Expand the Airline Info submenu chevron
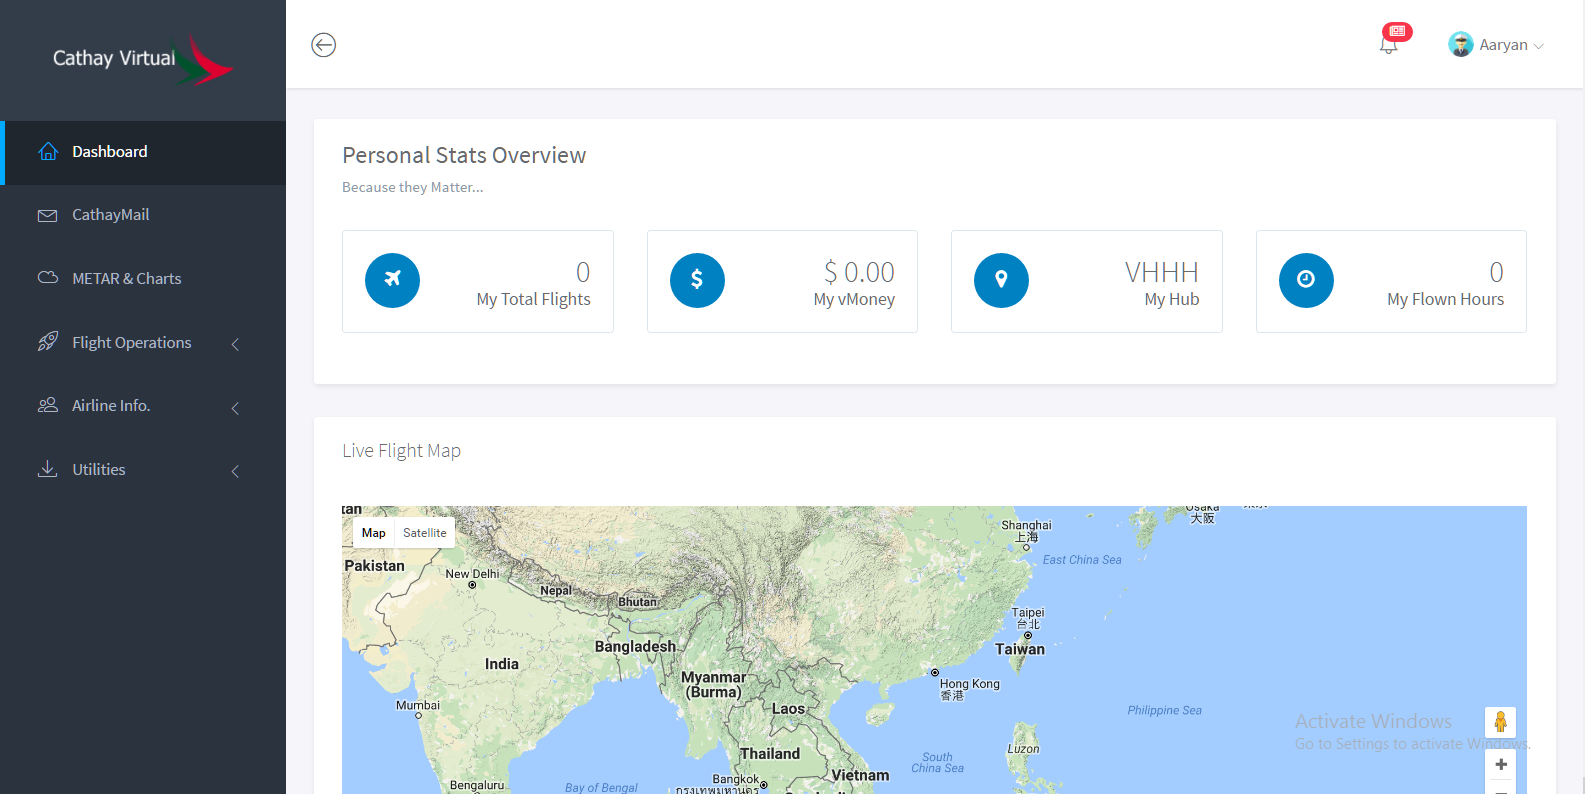 235,408
